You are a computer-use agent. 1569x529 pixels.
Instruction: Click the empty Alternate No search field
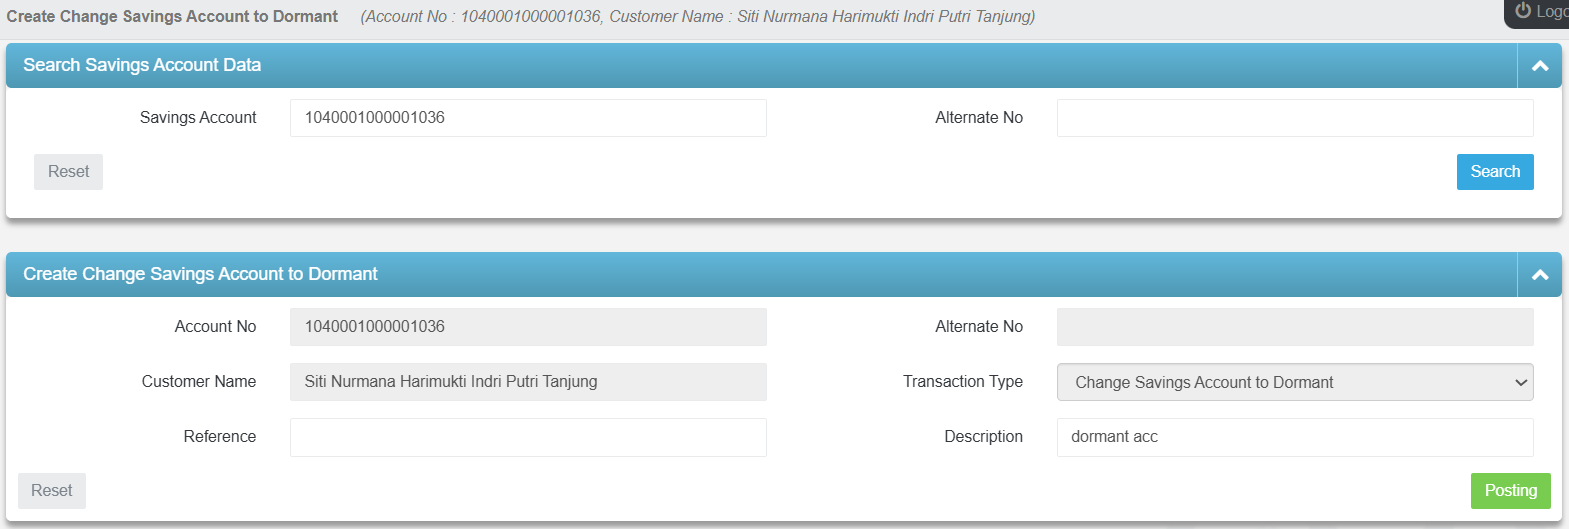tap(1294, 118)
